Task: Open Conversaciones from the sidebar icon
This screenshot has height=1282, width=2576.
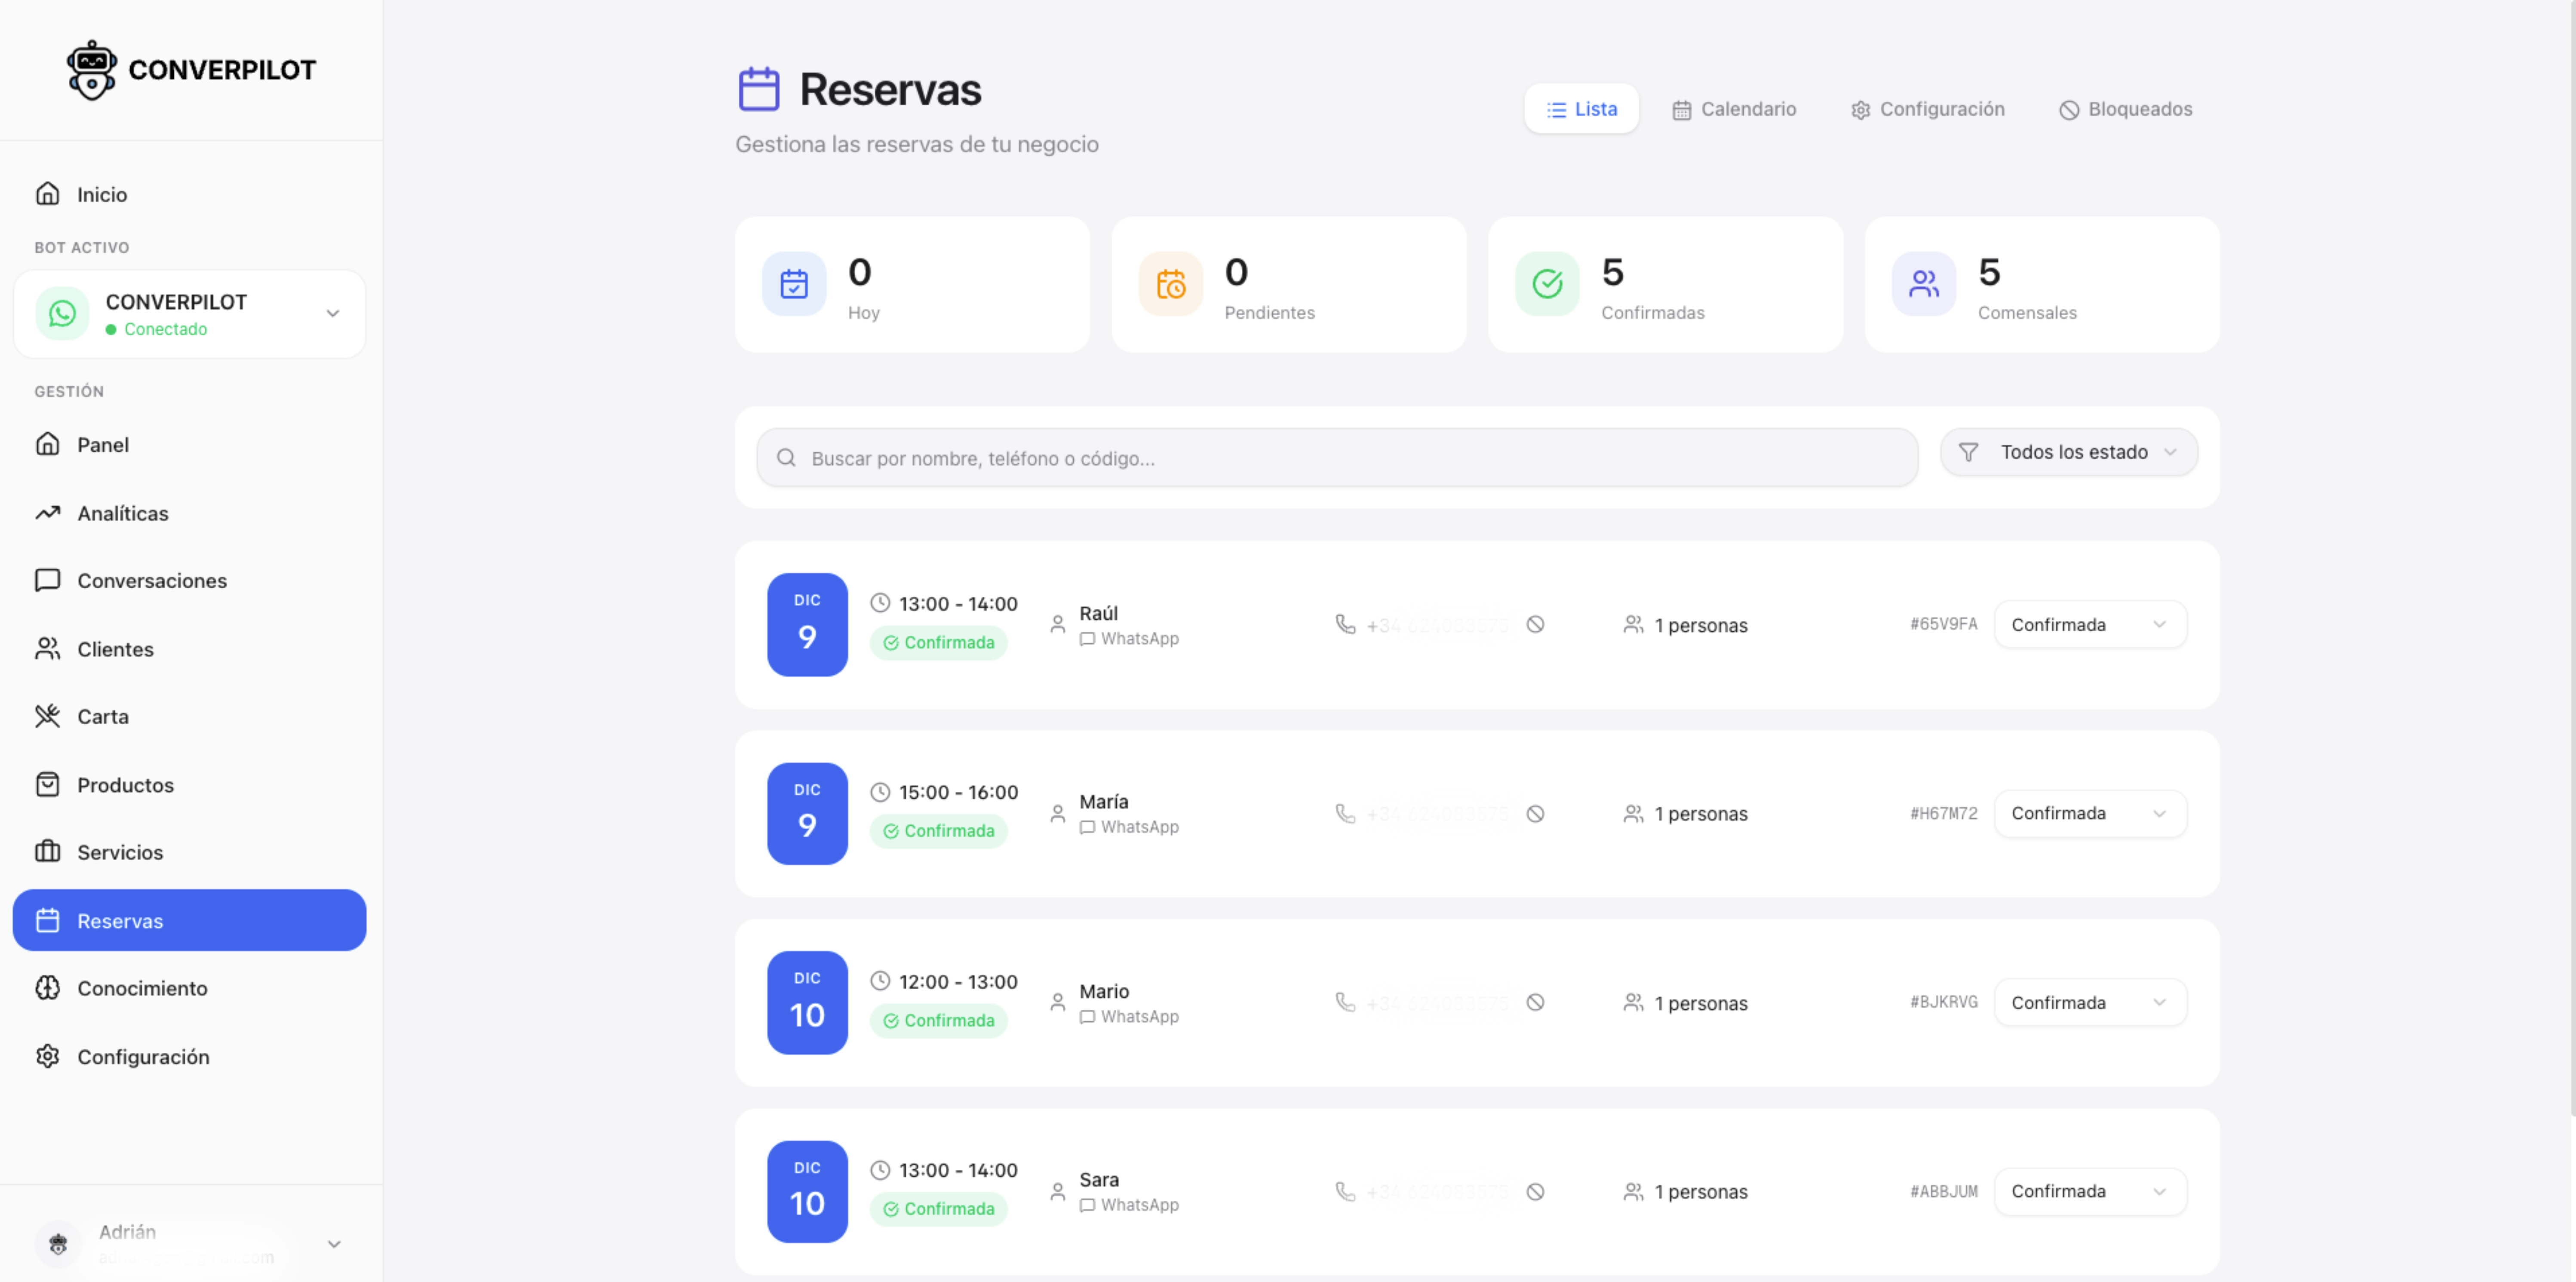Action: tap(48, 580)
